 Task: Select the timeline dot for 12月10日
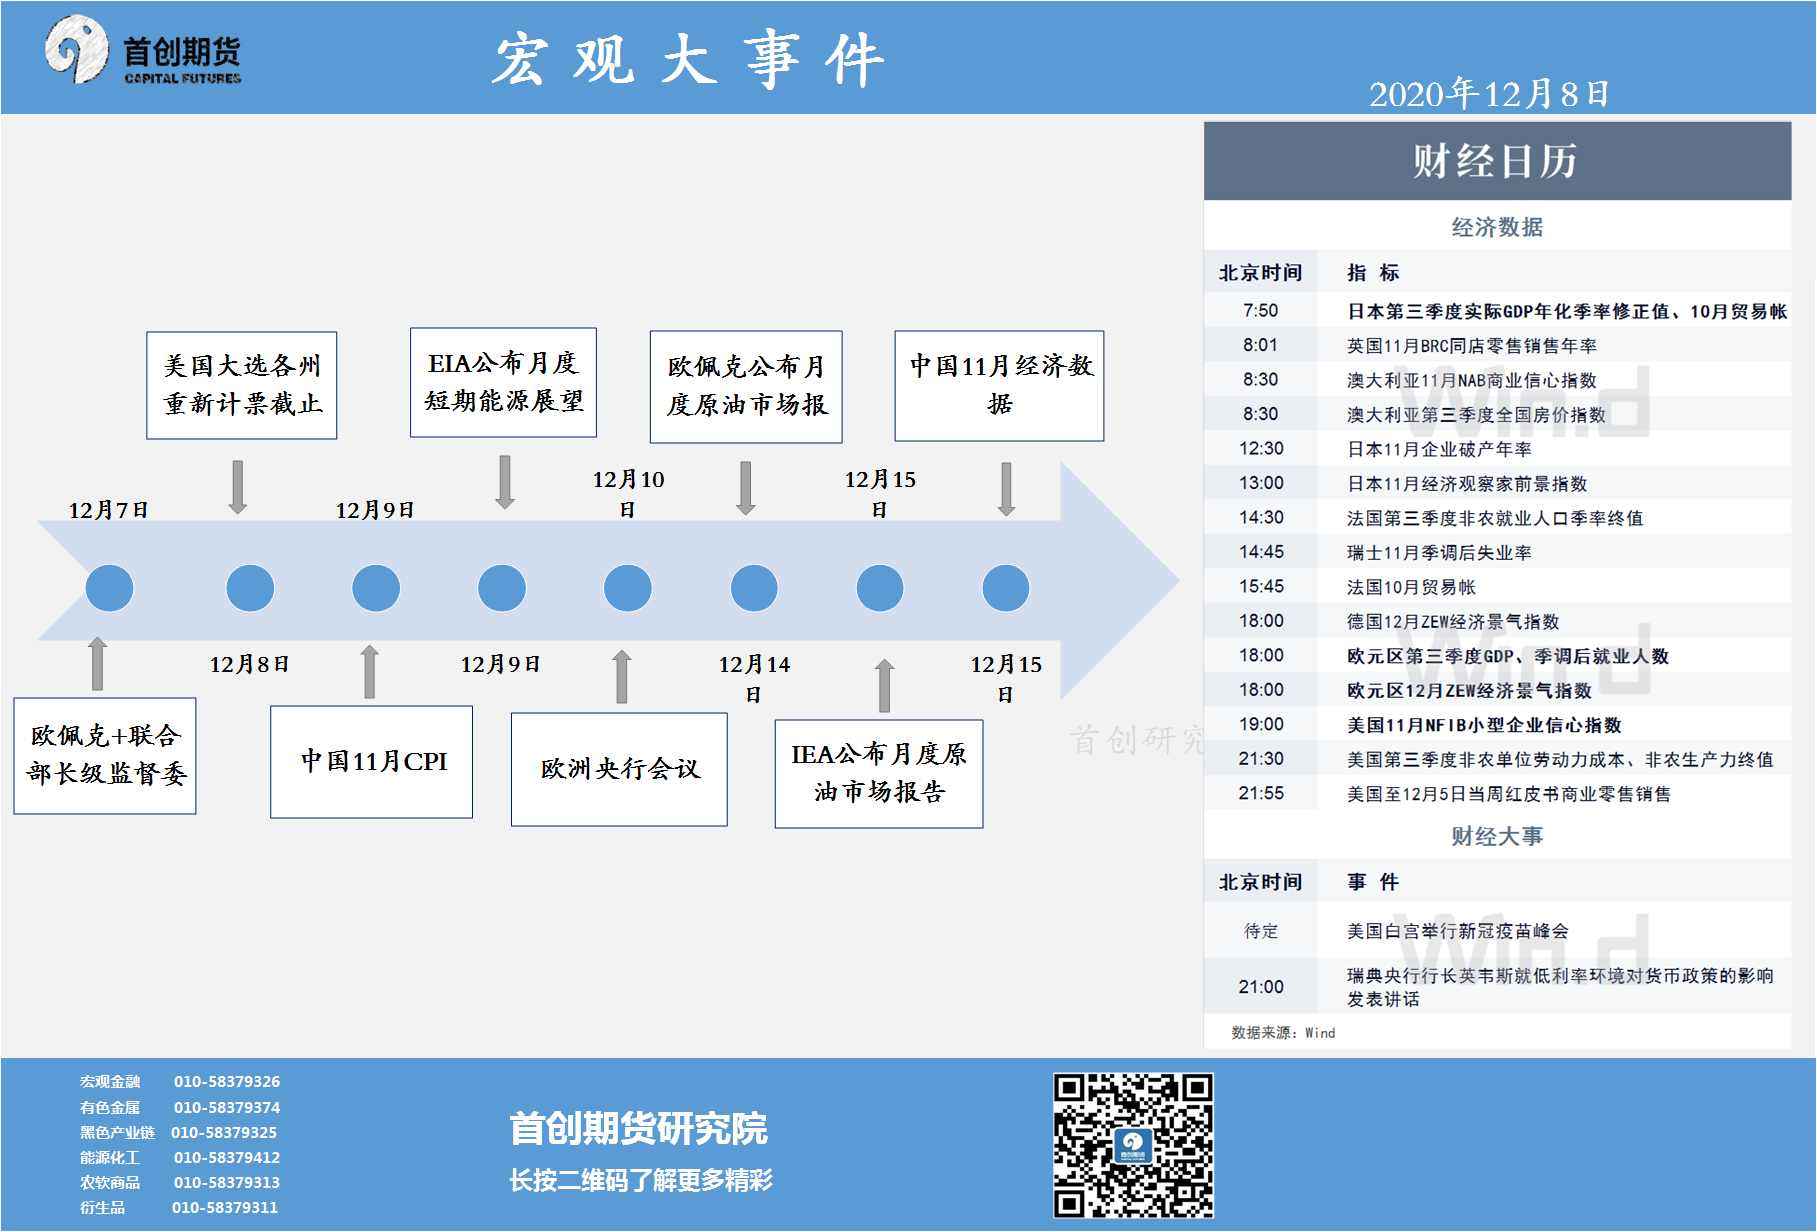[x=628, y=588]
